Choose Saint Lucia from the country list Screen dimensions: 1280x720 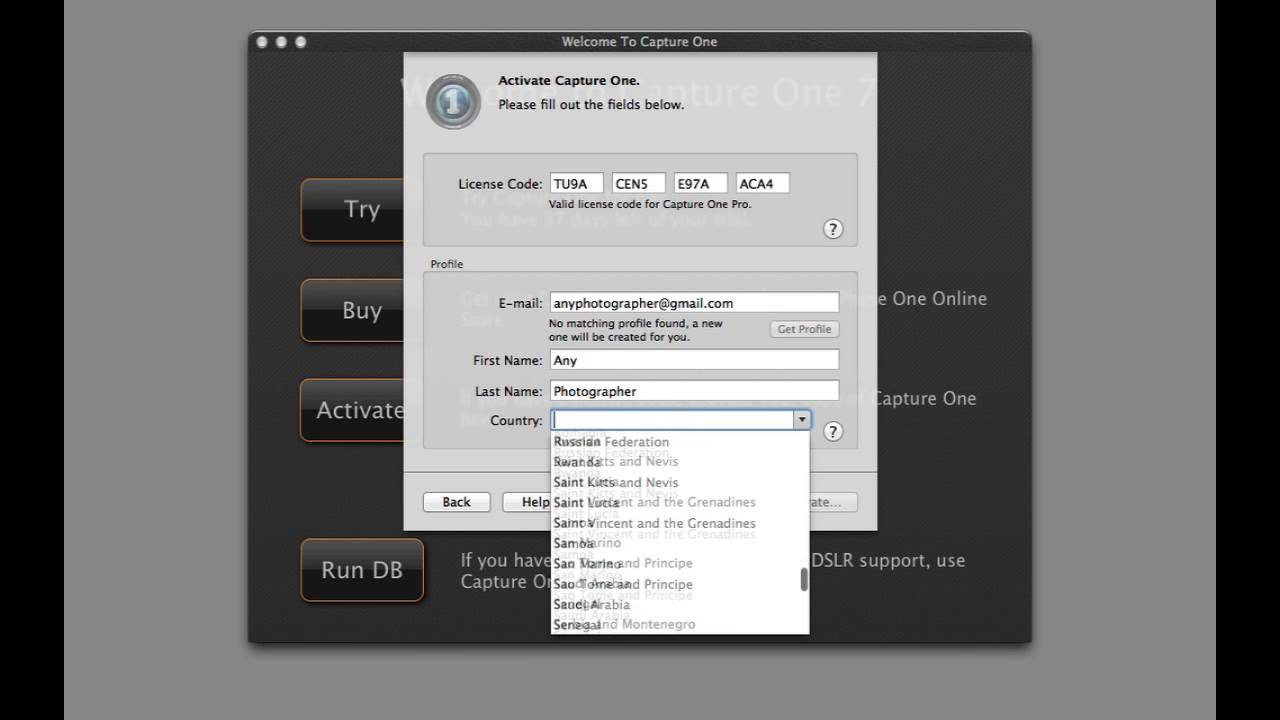tap(680, 503)
